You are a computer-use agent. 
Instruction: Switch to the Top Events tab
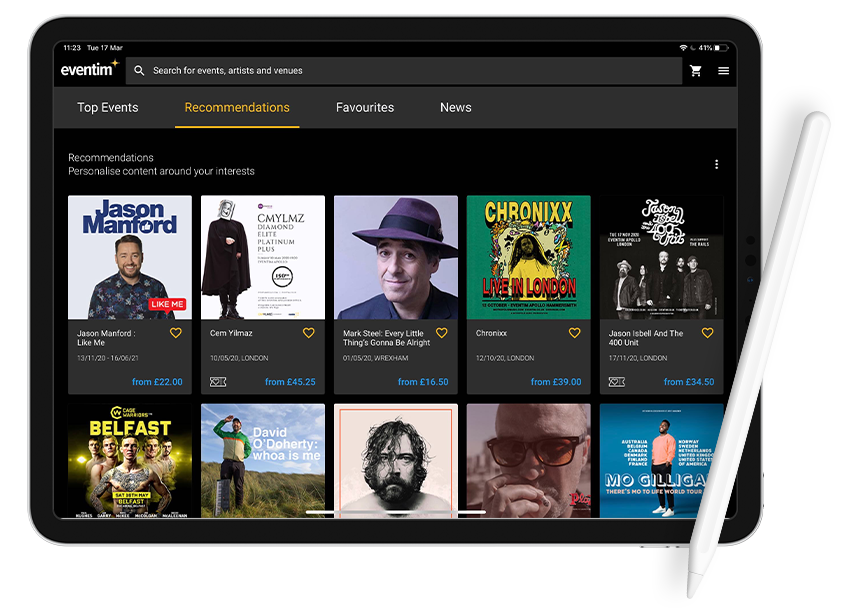107,108
